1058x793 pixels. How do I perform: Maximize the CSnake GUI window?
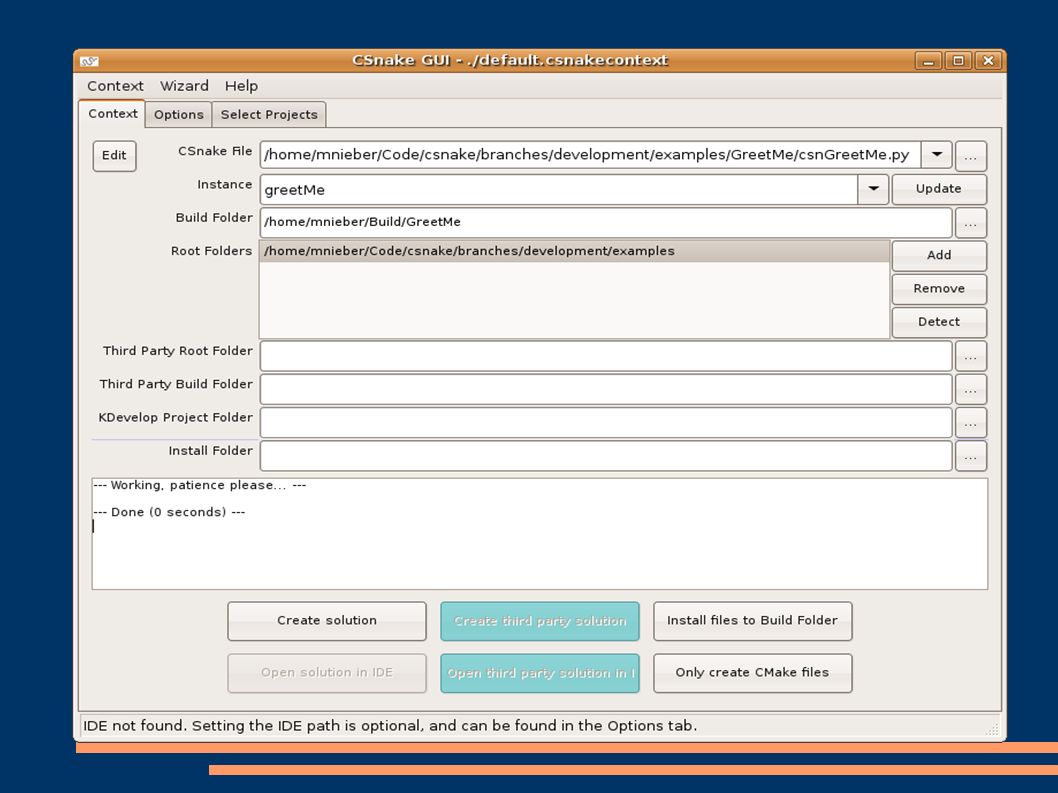[958, 61]
